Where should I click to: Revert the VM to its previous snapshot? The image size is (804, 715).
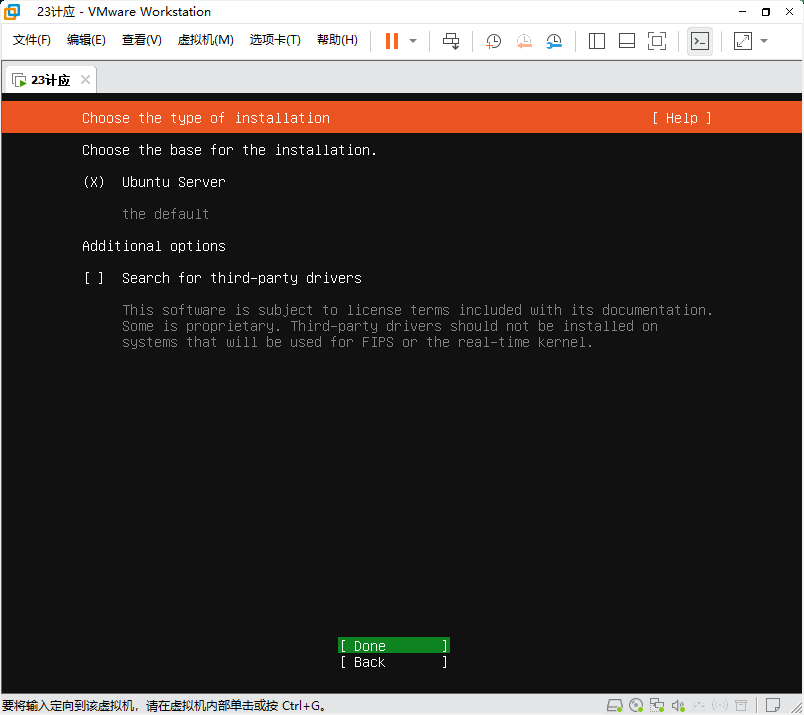click(x=524, y=41)
